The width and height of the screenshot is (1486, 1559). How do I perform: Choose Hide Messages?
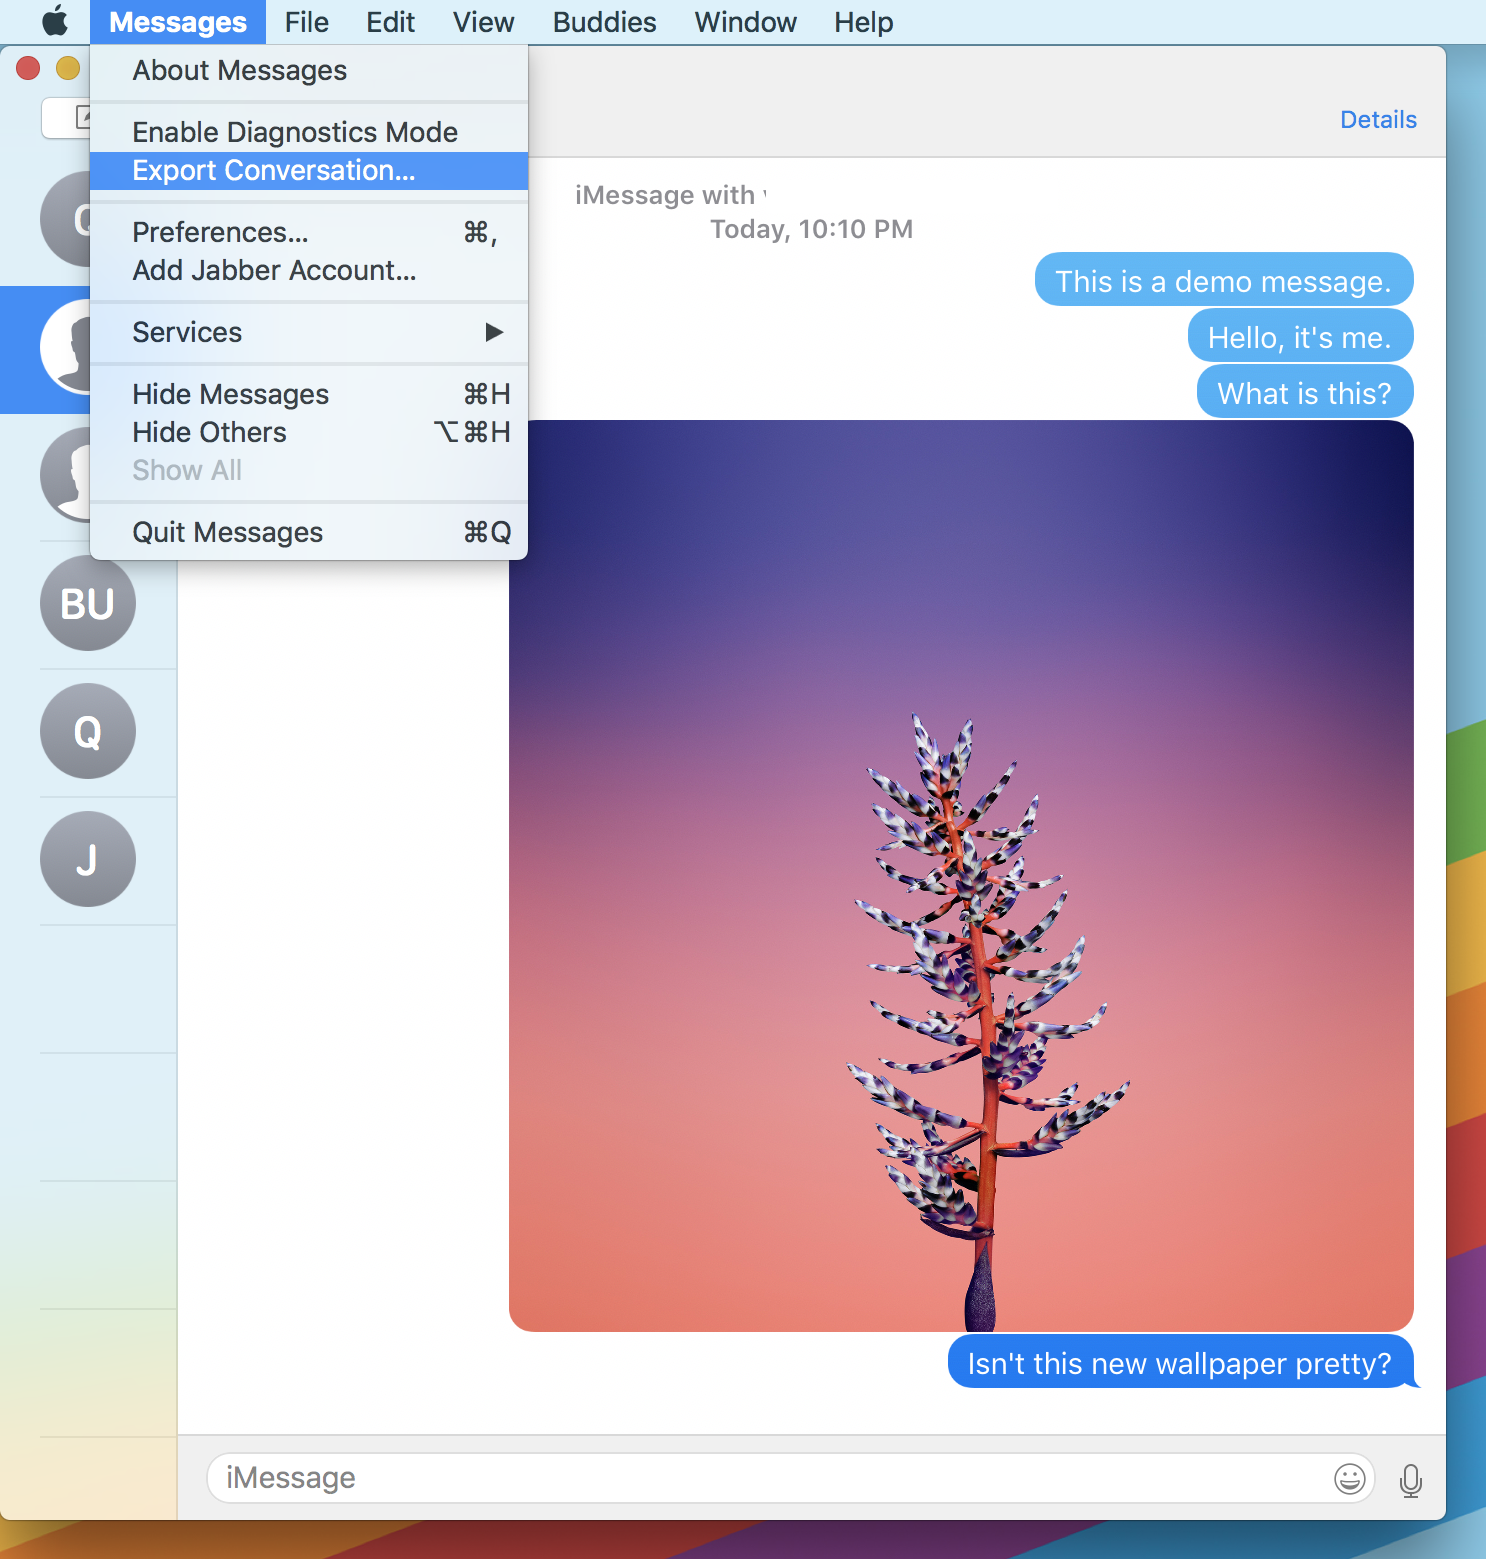[309, 394]
